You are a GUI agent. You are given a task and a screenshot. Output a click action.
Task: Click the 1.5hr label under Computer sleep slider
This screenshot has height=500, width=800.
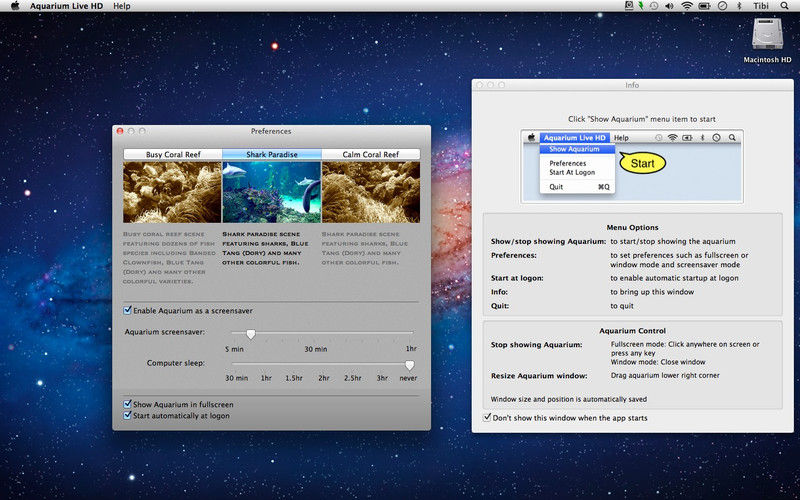(294, 378)
